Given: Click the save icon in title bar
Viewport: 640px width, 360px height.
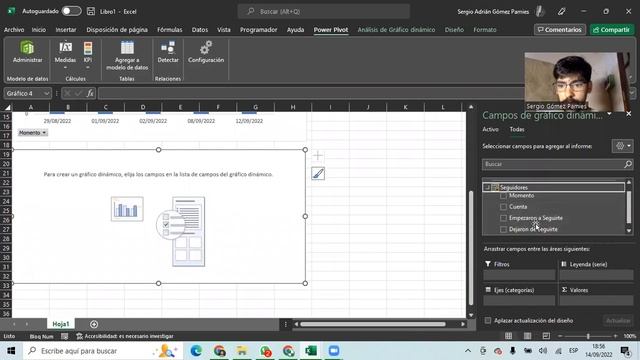Looking at the screenshot, I should [x=91, y=11].
